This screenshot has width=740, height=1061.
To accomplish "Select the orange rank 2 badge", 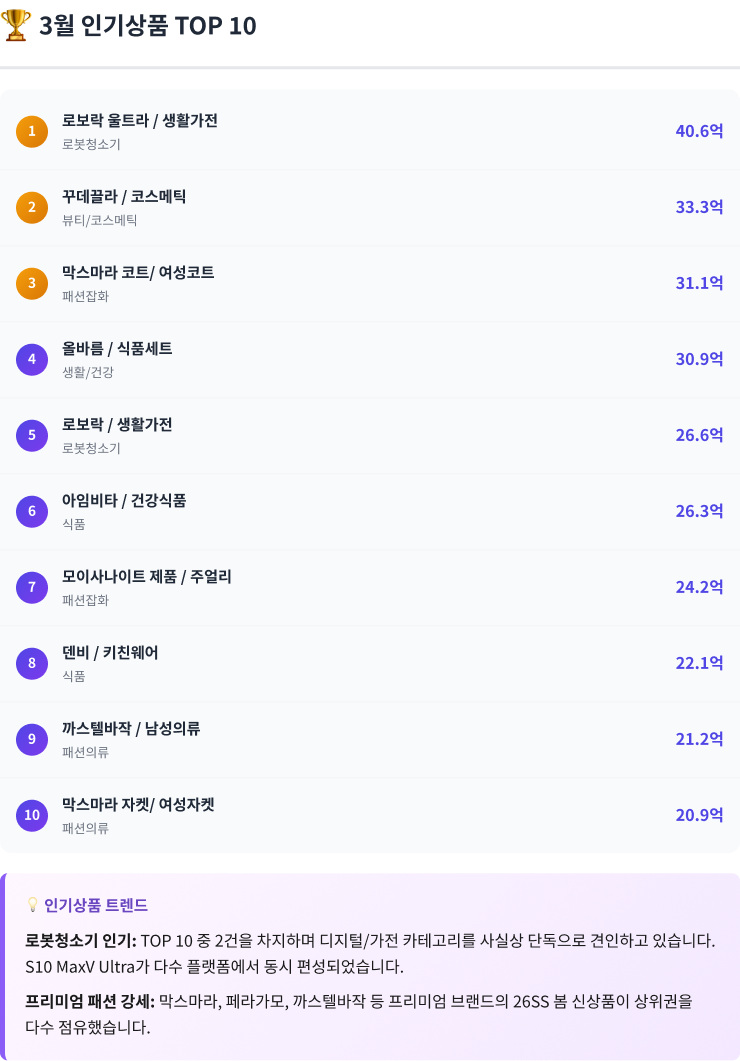I will [32, 207].
